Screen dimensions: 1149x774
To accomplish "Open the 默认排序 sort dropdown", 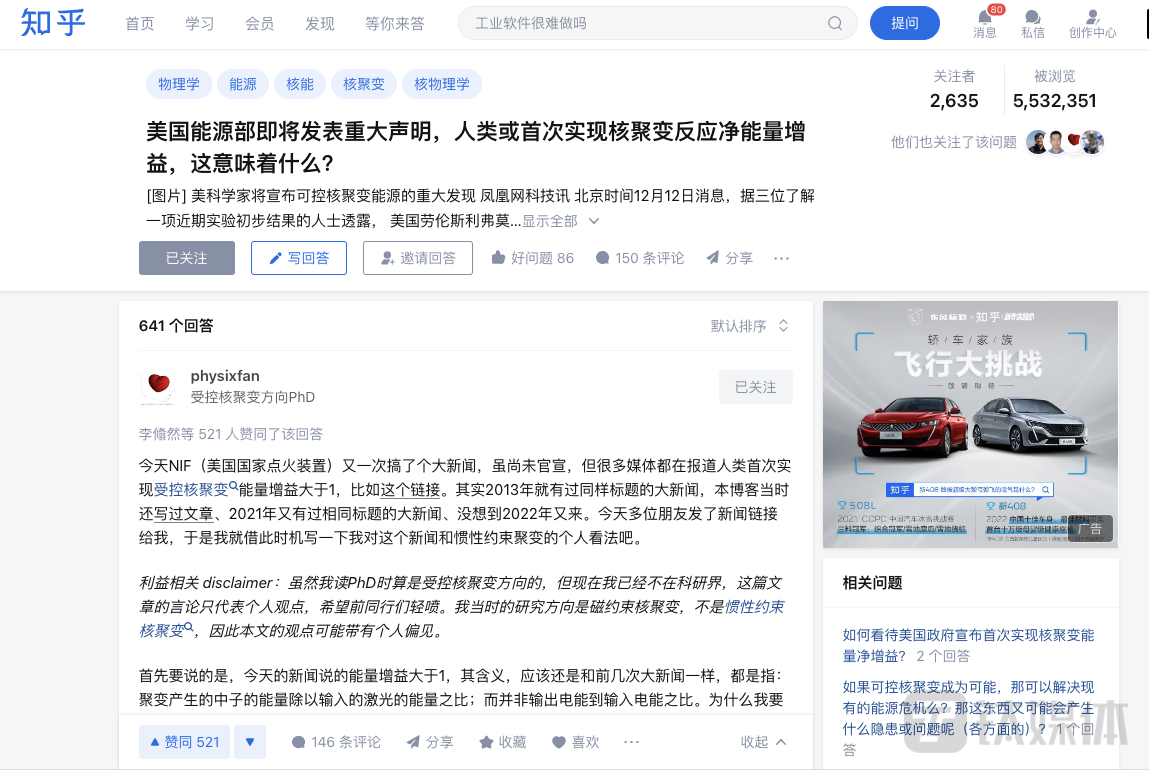I will point(750,326).
